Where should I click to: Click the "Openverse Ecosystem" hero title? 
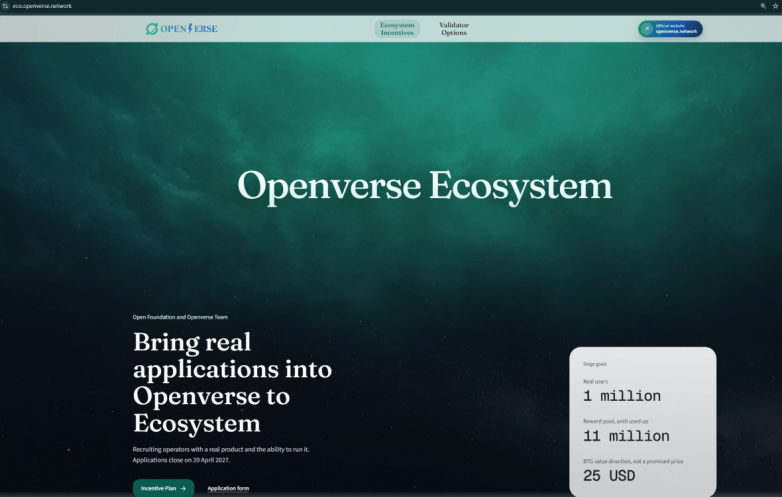(424, 186)
